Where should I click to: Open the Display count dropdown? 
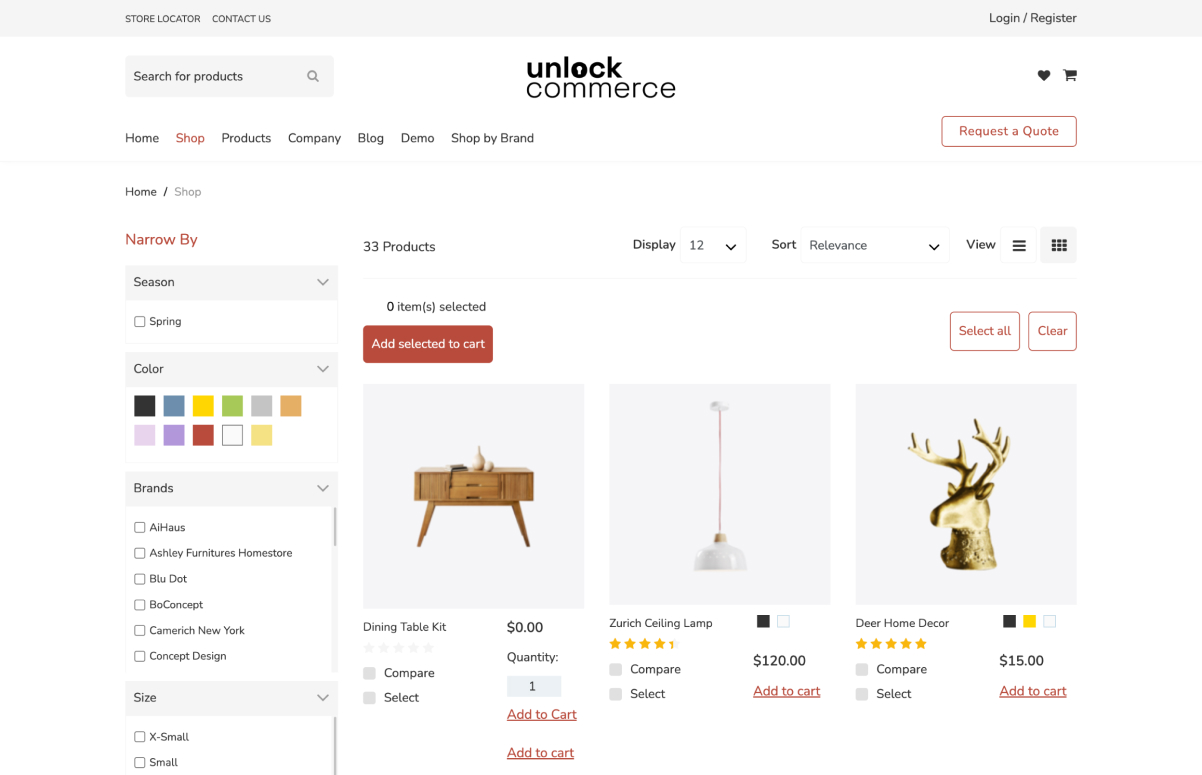pos(713,245)
